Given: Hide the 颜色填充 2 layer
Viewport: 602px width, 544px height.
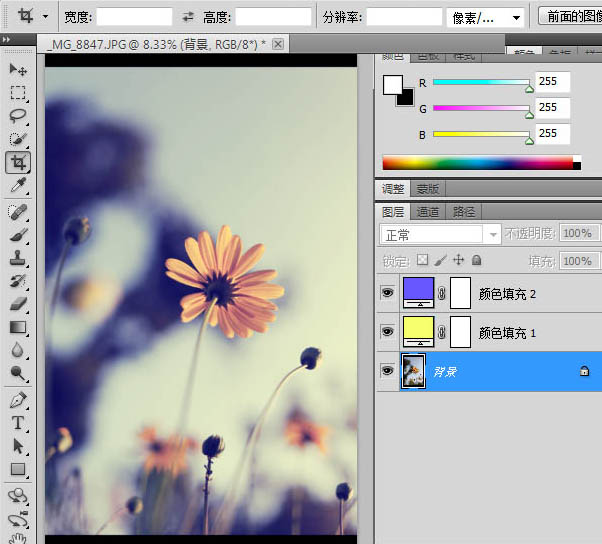Looking at the screenshot, I should click(x=387, y=294).
